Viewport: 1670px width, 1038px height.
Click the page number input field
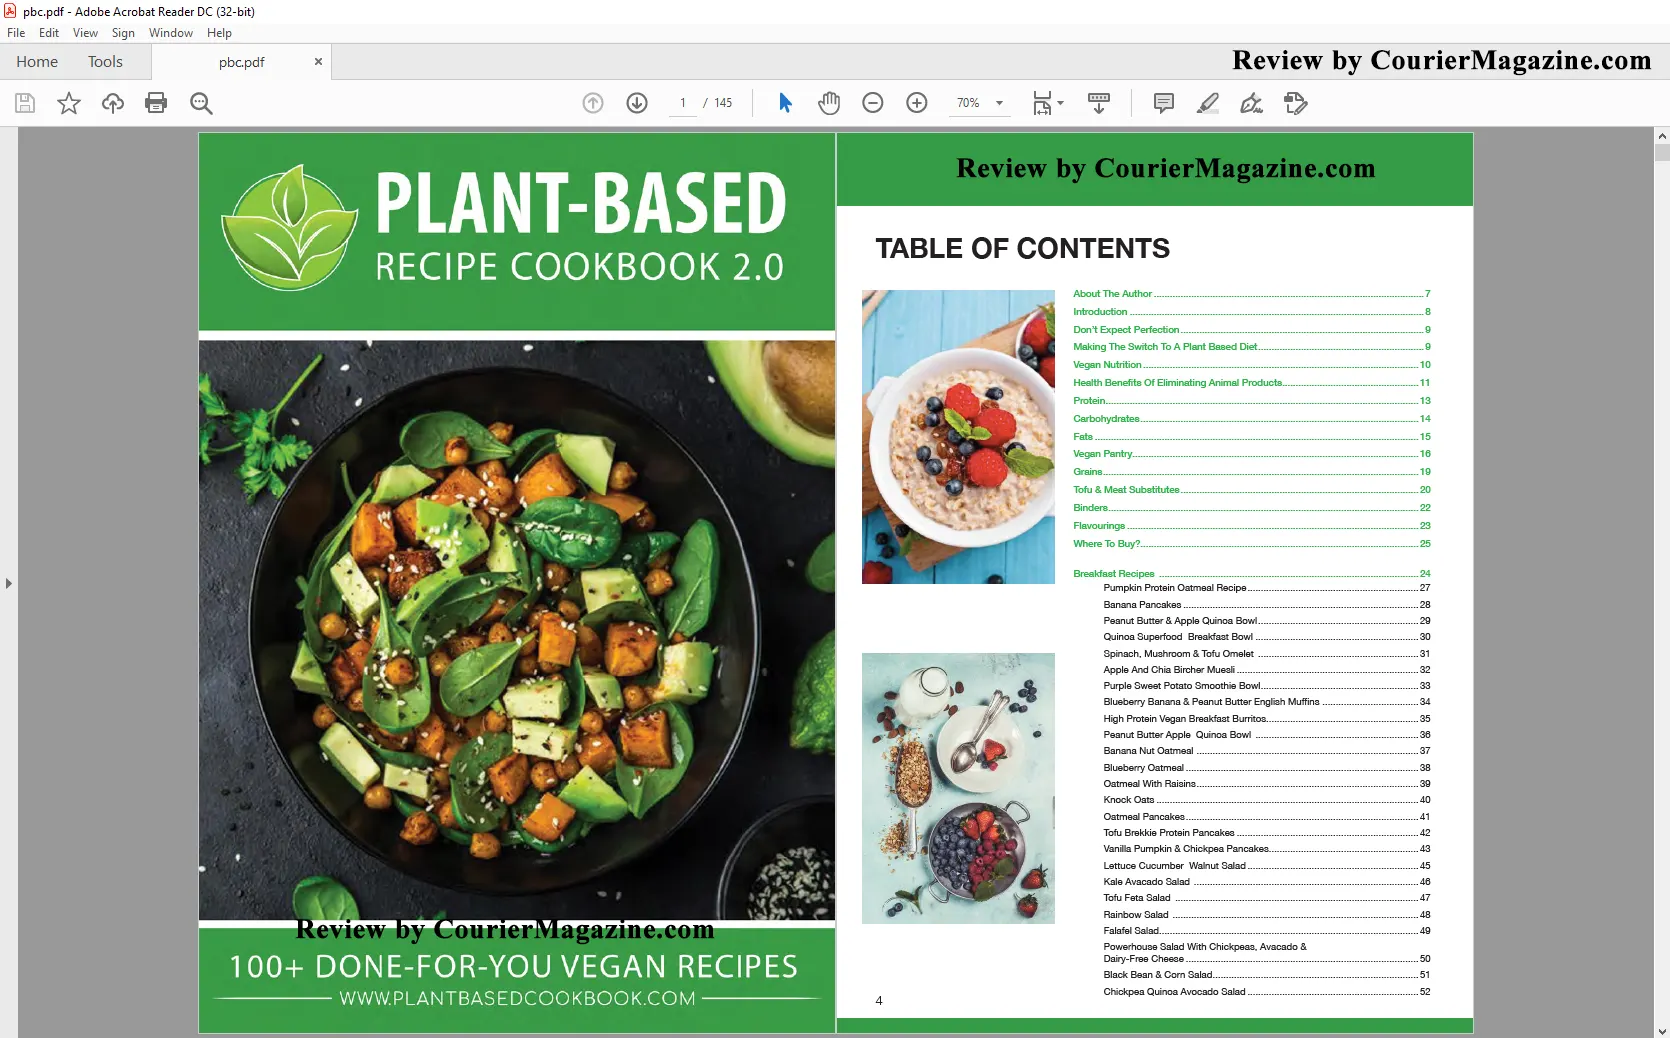[x=683, y=103]
